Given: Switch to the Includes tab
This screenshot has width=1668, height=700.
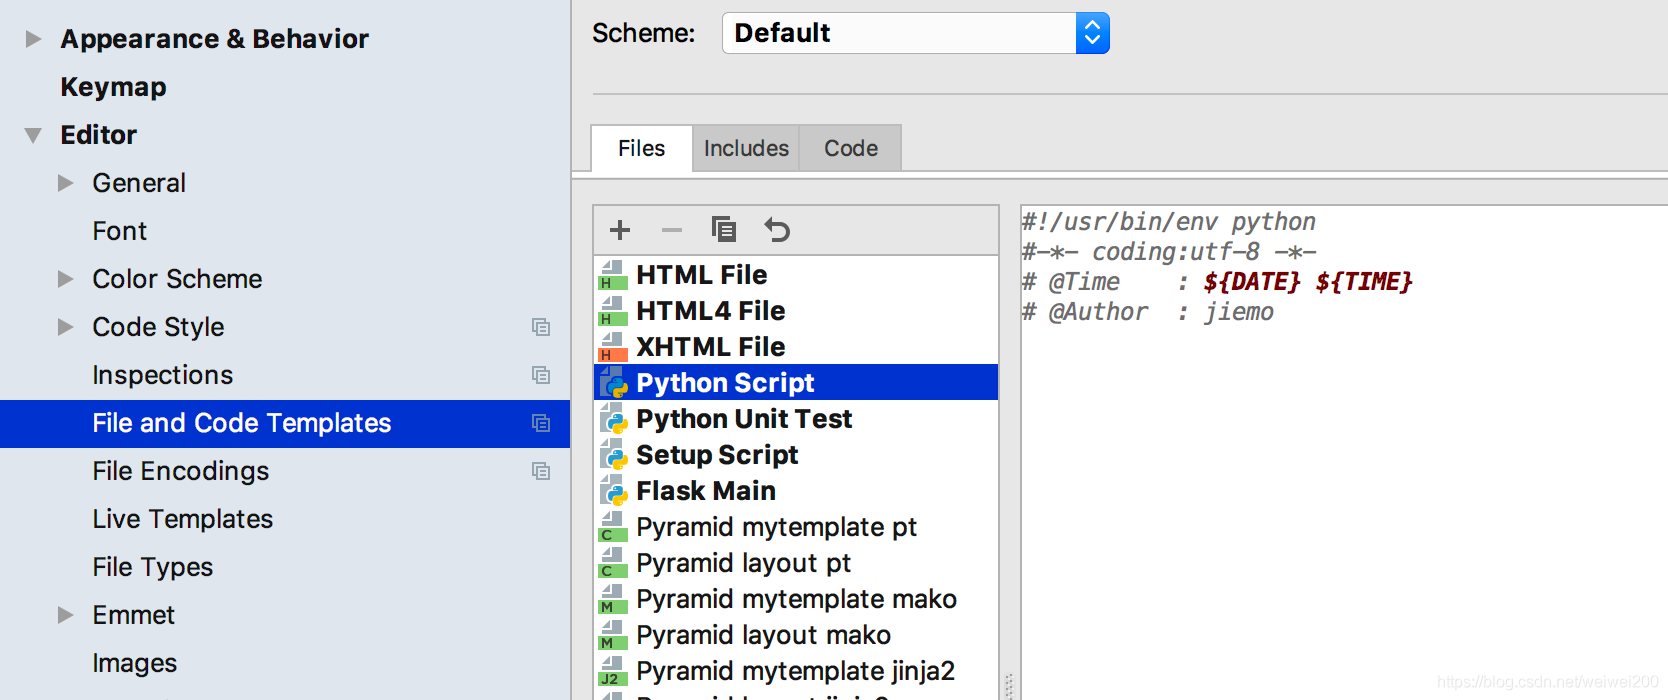Looking at the screenshot, I should [x=746, y=148].
